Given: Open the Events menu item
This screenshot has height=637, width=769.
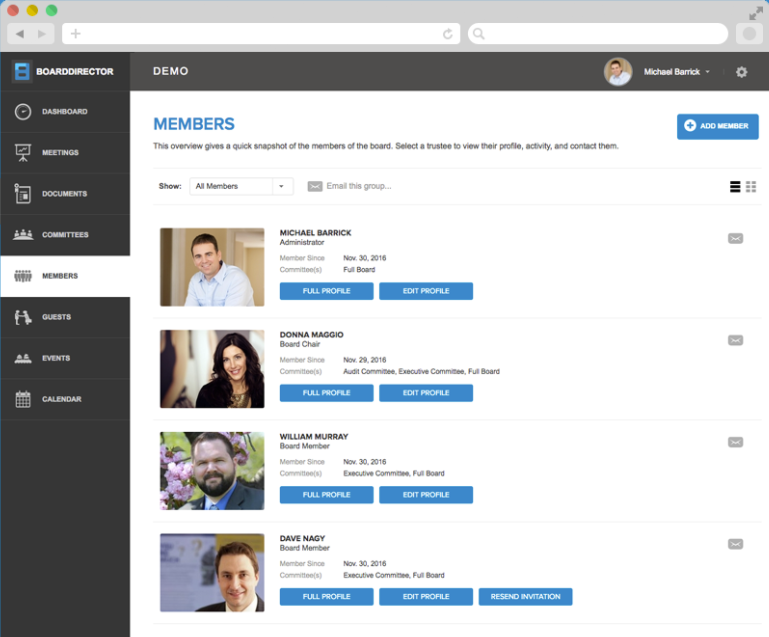Looking at the screenshot, I should [65, 358].
